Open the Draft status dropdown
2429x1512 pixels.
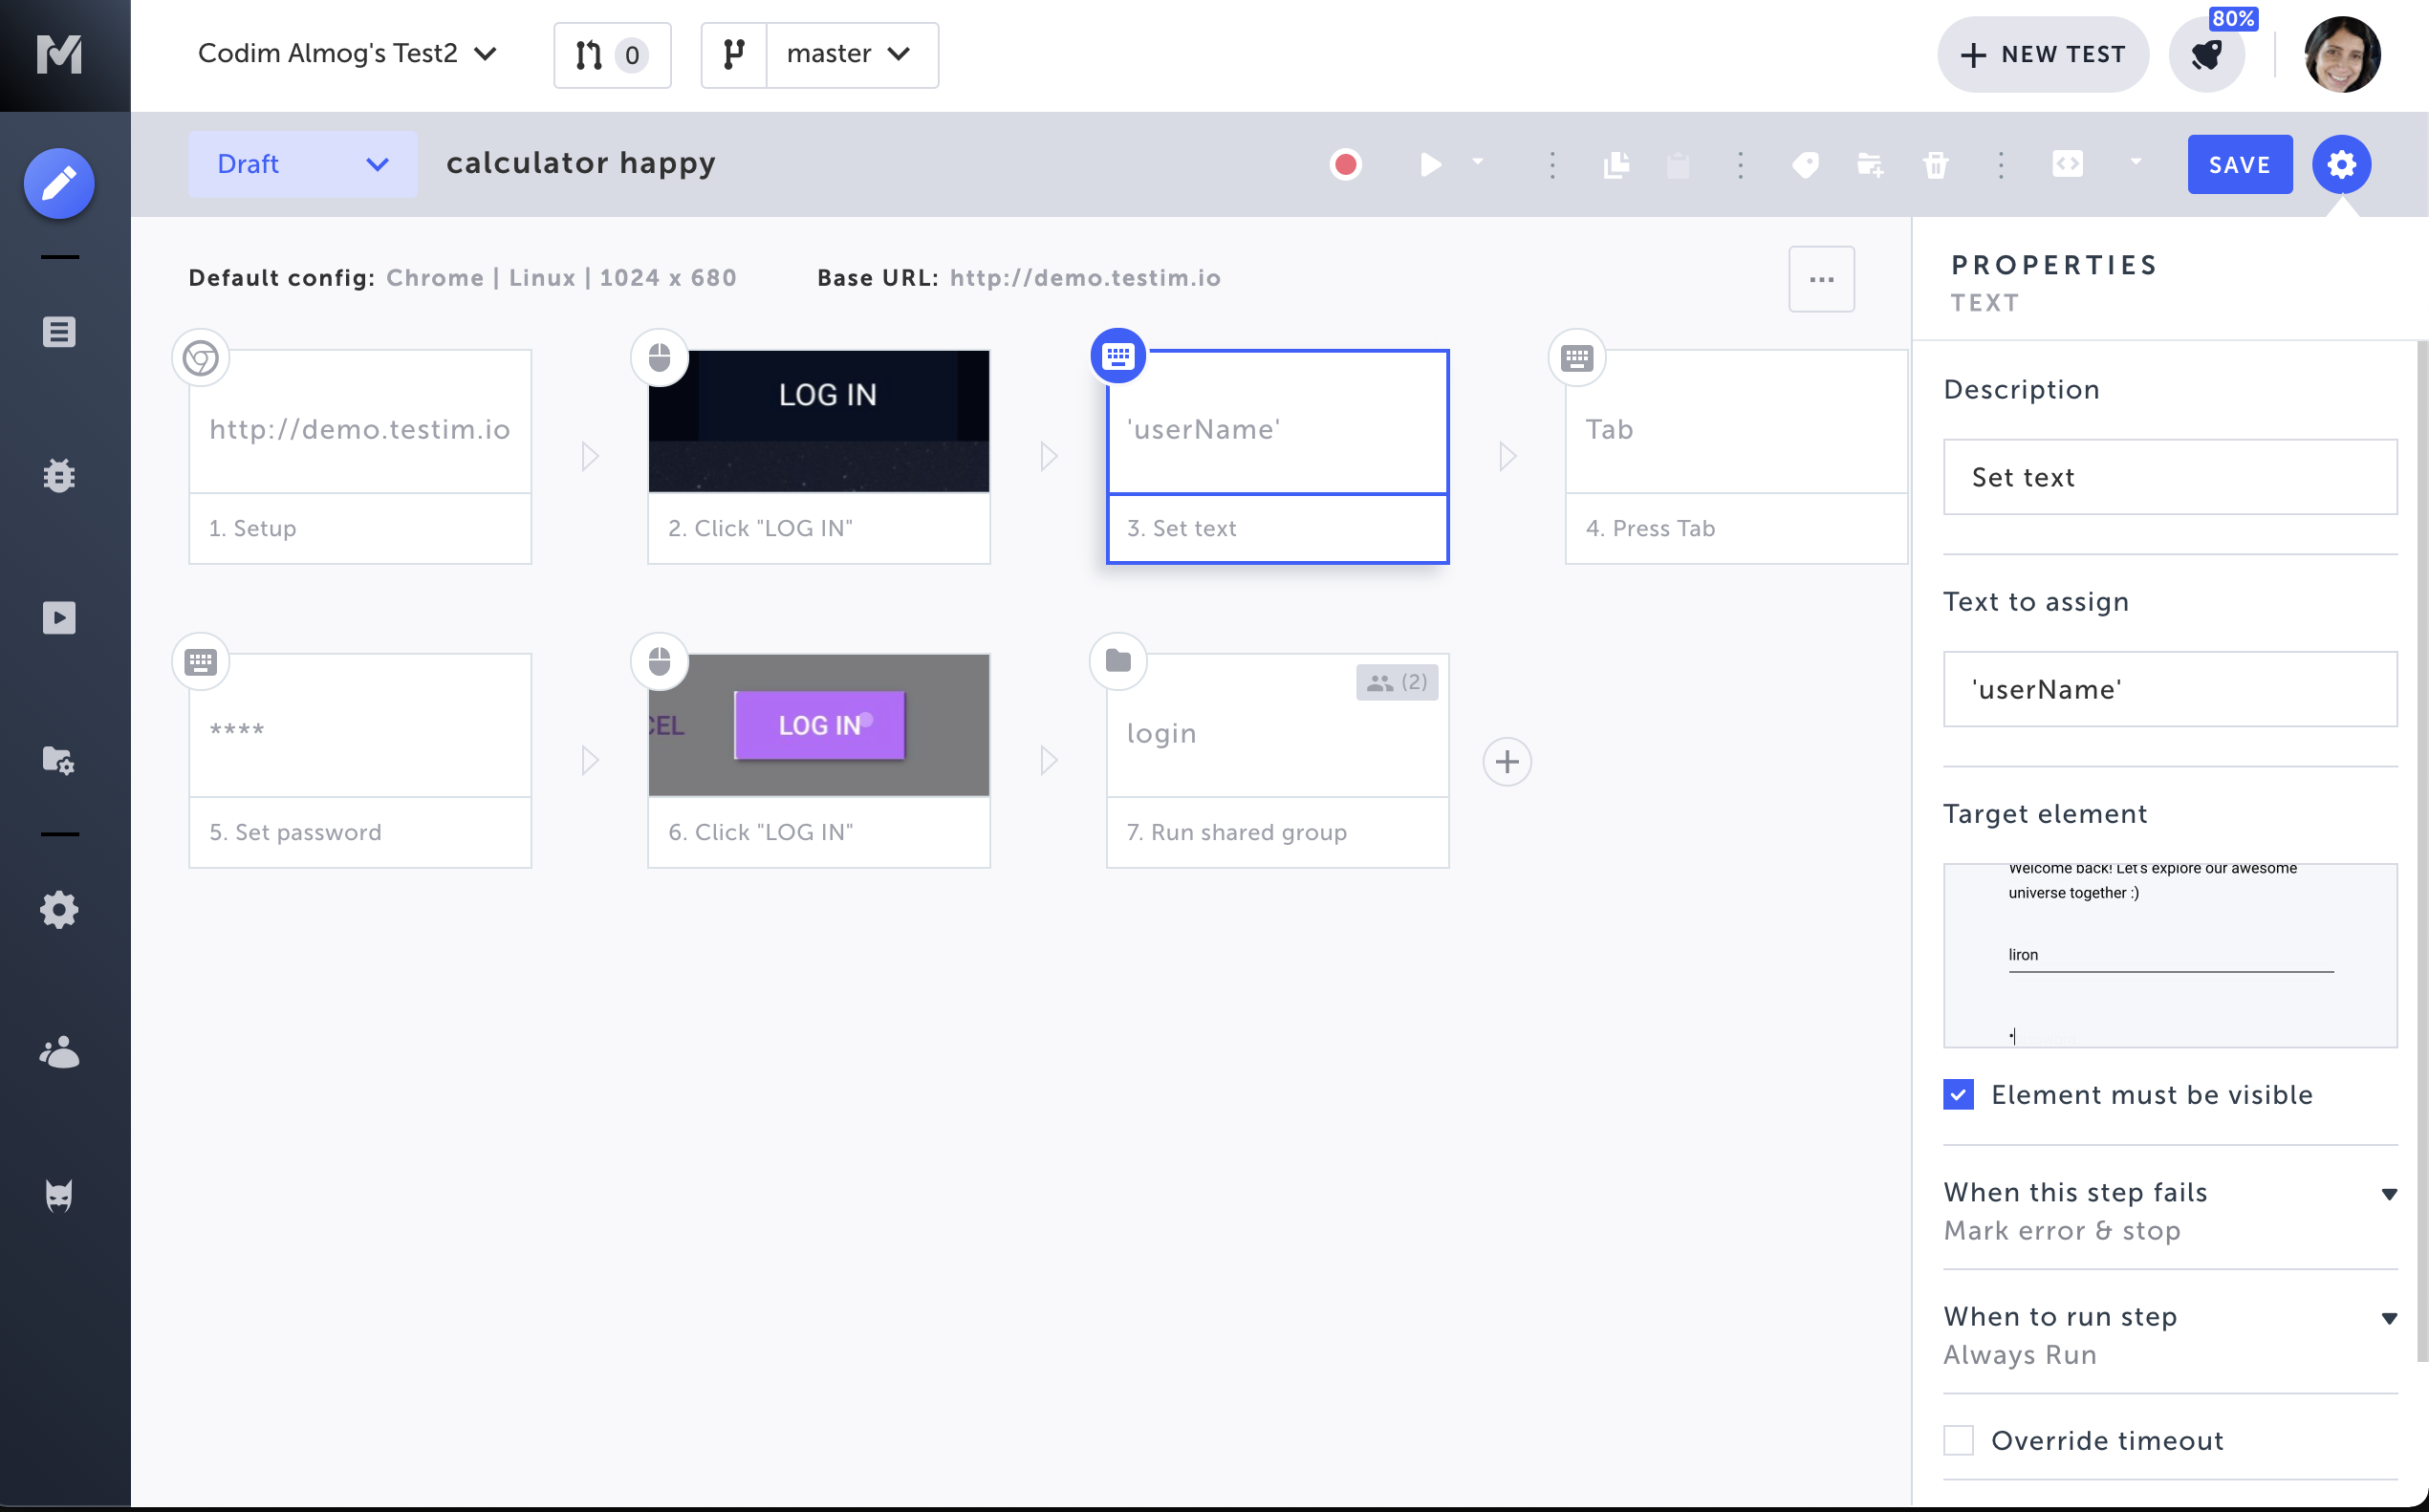[x=302, y=164]
